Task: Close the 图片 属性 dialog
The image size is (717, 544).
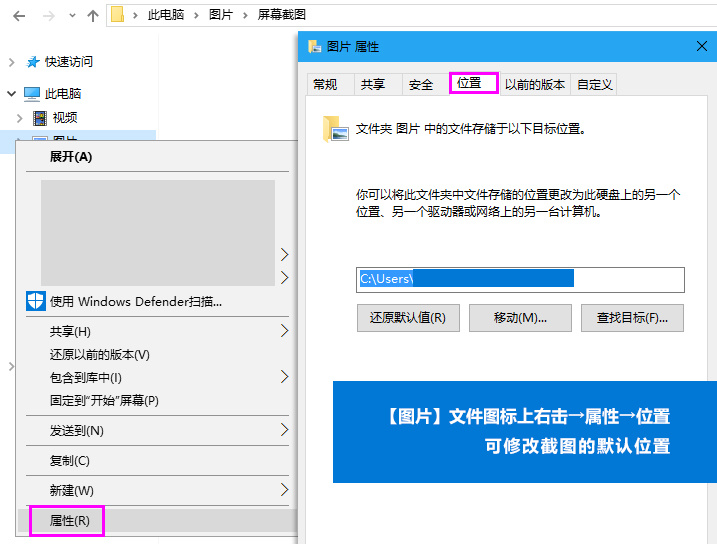Action: [702, 46]
